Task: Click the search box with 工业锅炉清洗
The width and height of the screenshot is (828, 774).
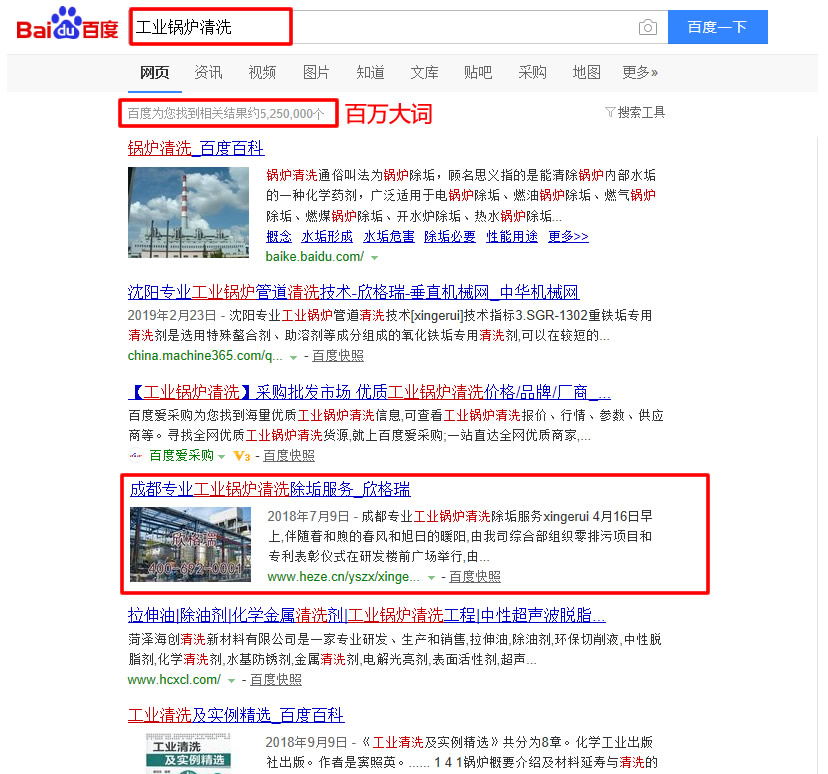Action: pos(399,27)
